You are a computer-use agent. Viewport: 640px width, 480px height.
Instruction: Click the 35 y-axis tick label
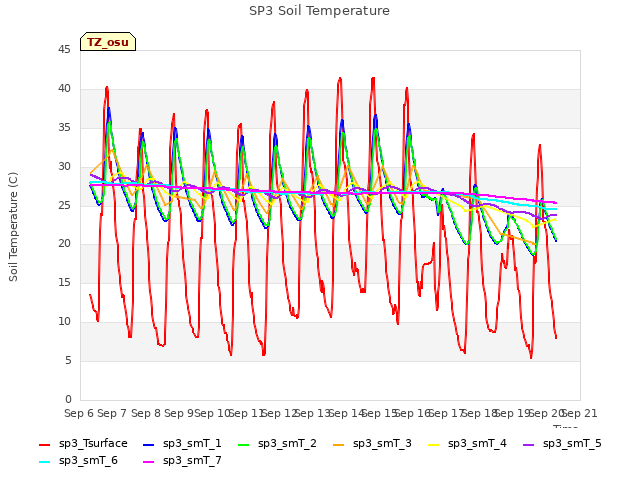[x=64, y=128]
